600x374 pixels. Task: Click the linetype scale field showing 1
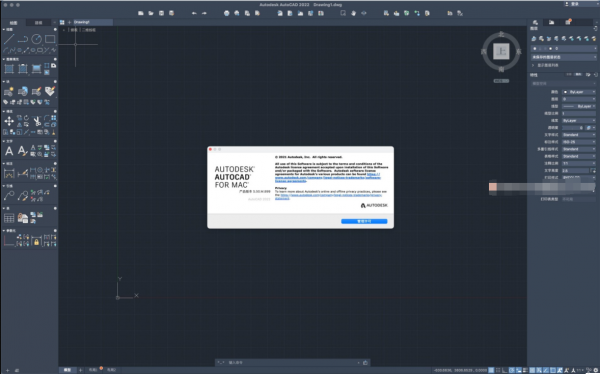tap(579, 113)
